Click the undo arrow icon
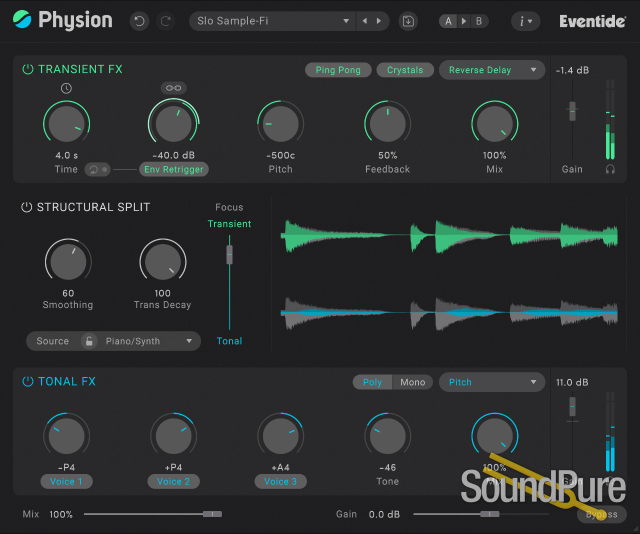Viewport: 640px width, 534px height. tap(138, 20)
